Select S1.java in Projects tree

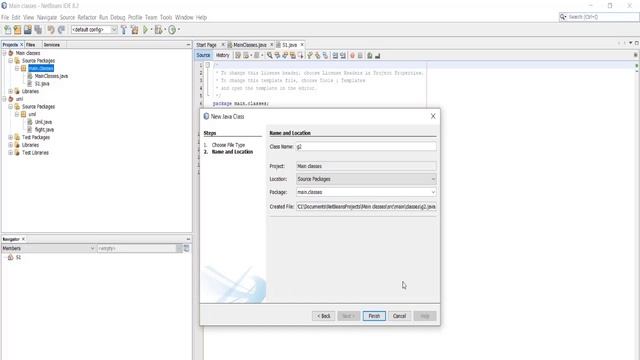coord(42,84)
